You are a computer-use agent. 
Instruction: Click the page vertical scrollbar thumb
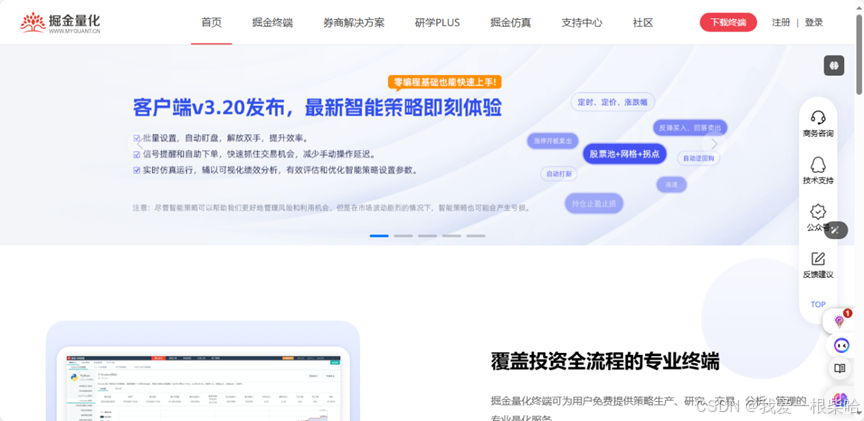[x=859, y=55]
